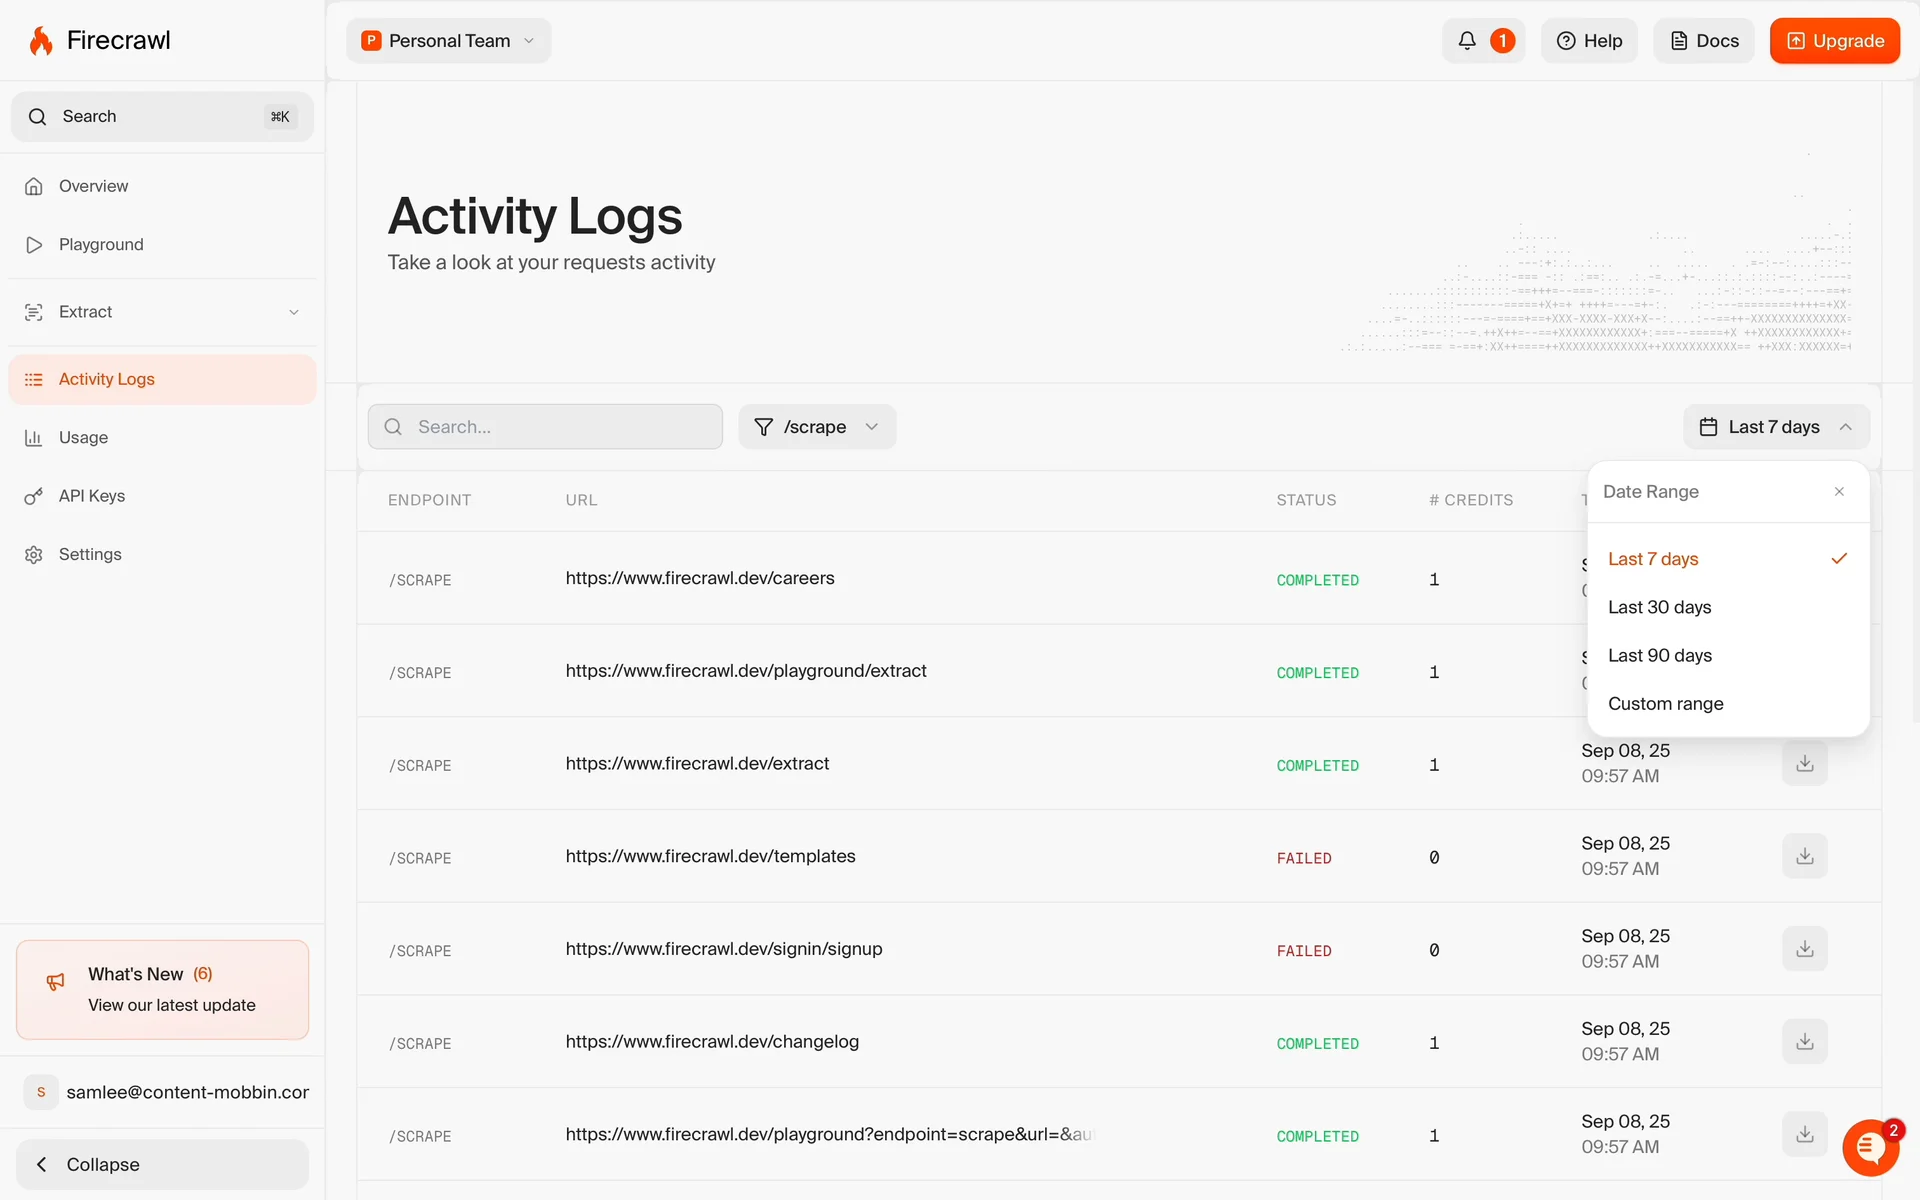This screenshot has height=1200, width=1920.
Task: Open the /scrape endpoint filter dropdown
Action: (817, 427)
